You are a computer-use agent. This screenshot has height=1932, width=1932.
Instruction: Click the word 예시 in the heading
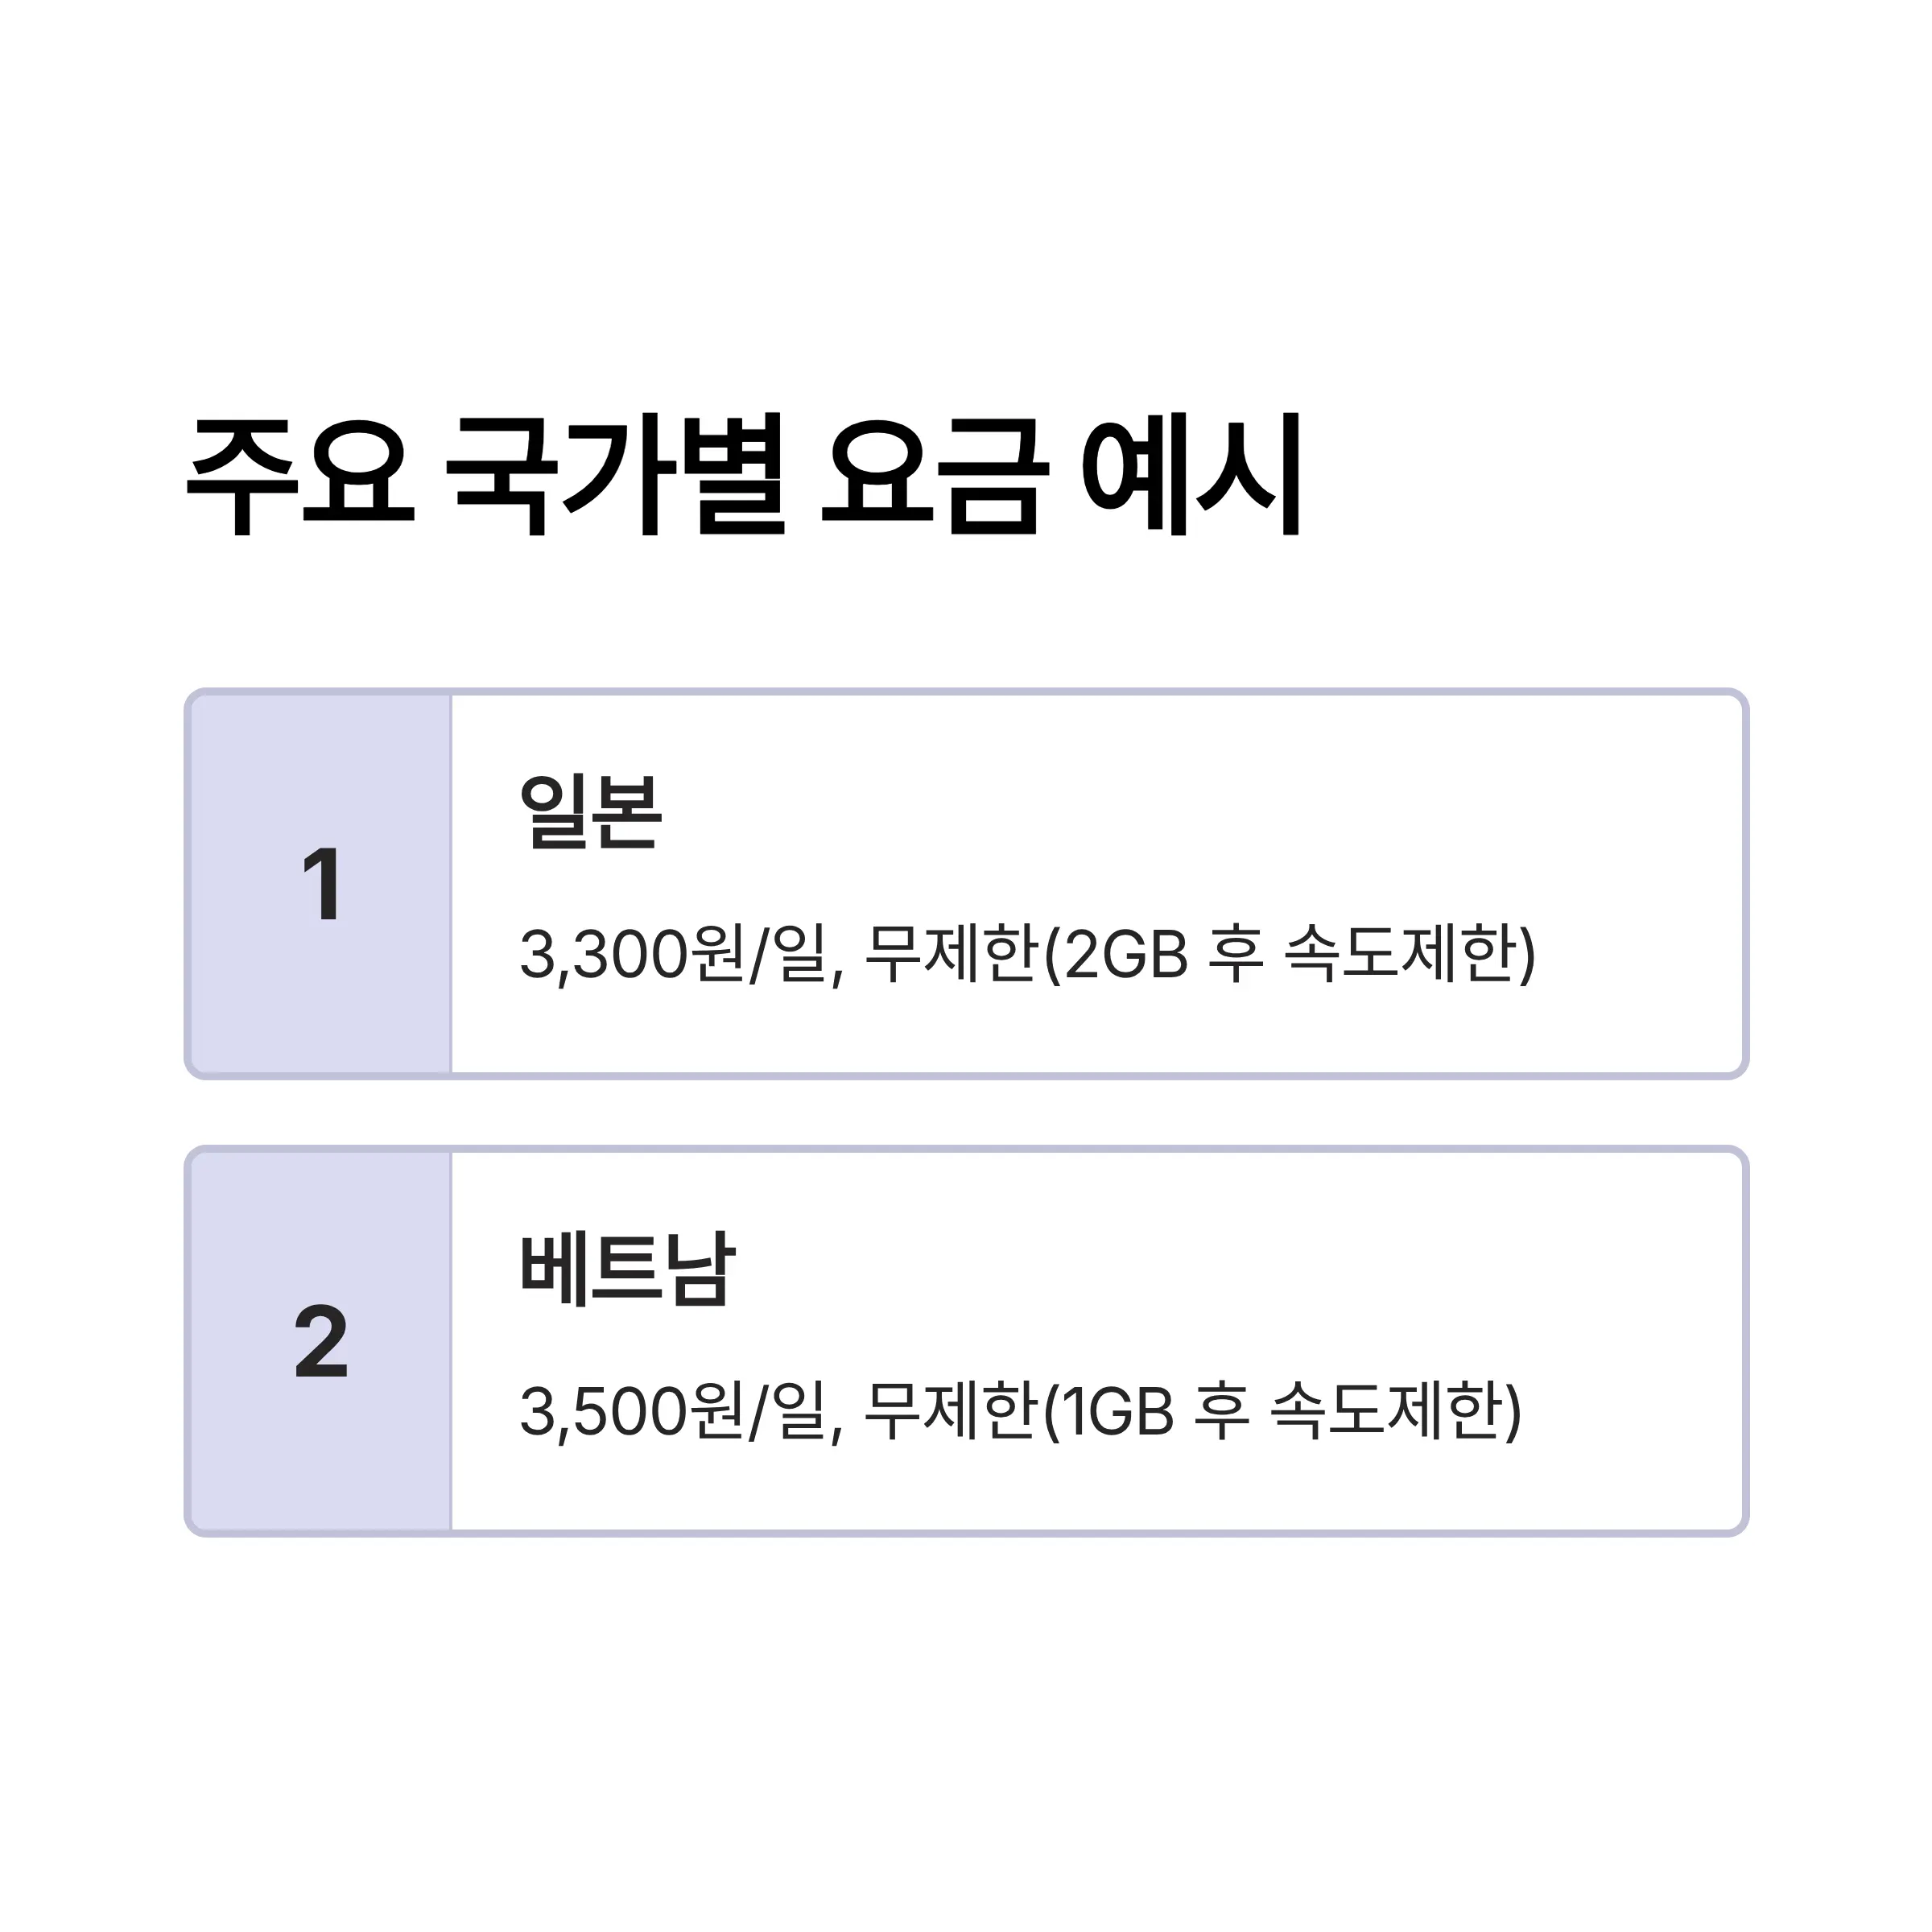pos(1191,475)
